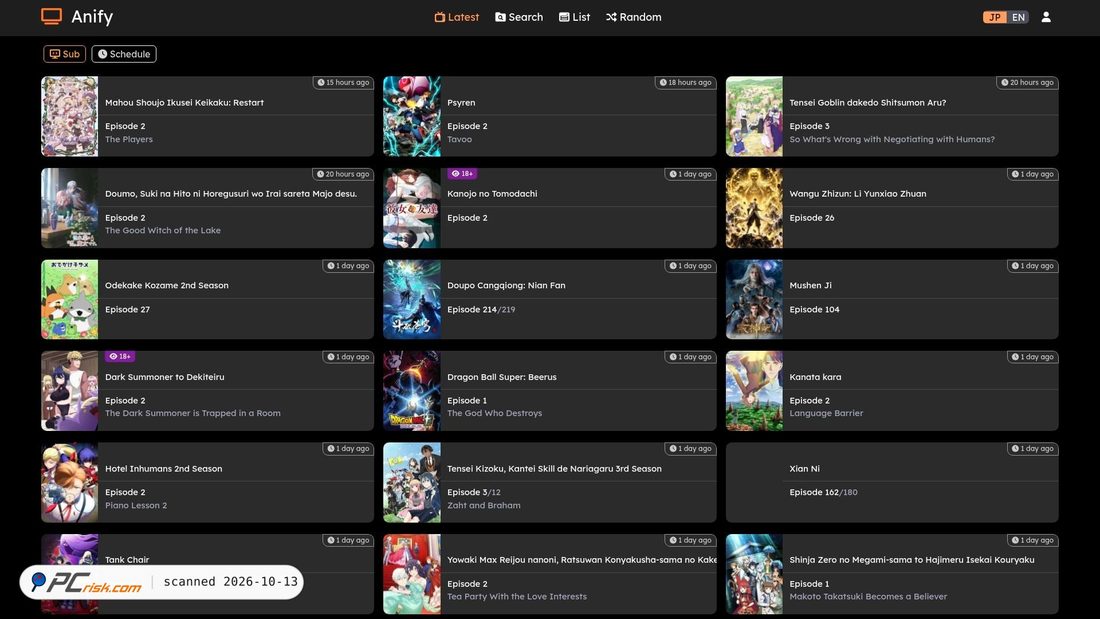Select the Kanata kara cover thumbnail
This screenshot has height=619, width=1100.
click(x=754, y=391)
